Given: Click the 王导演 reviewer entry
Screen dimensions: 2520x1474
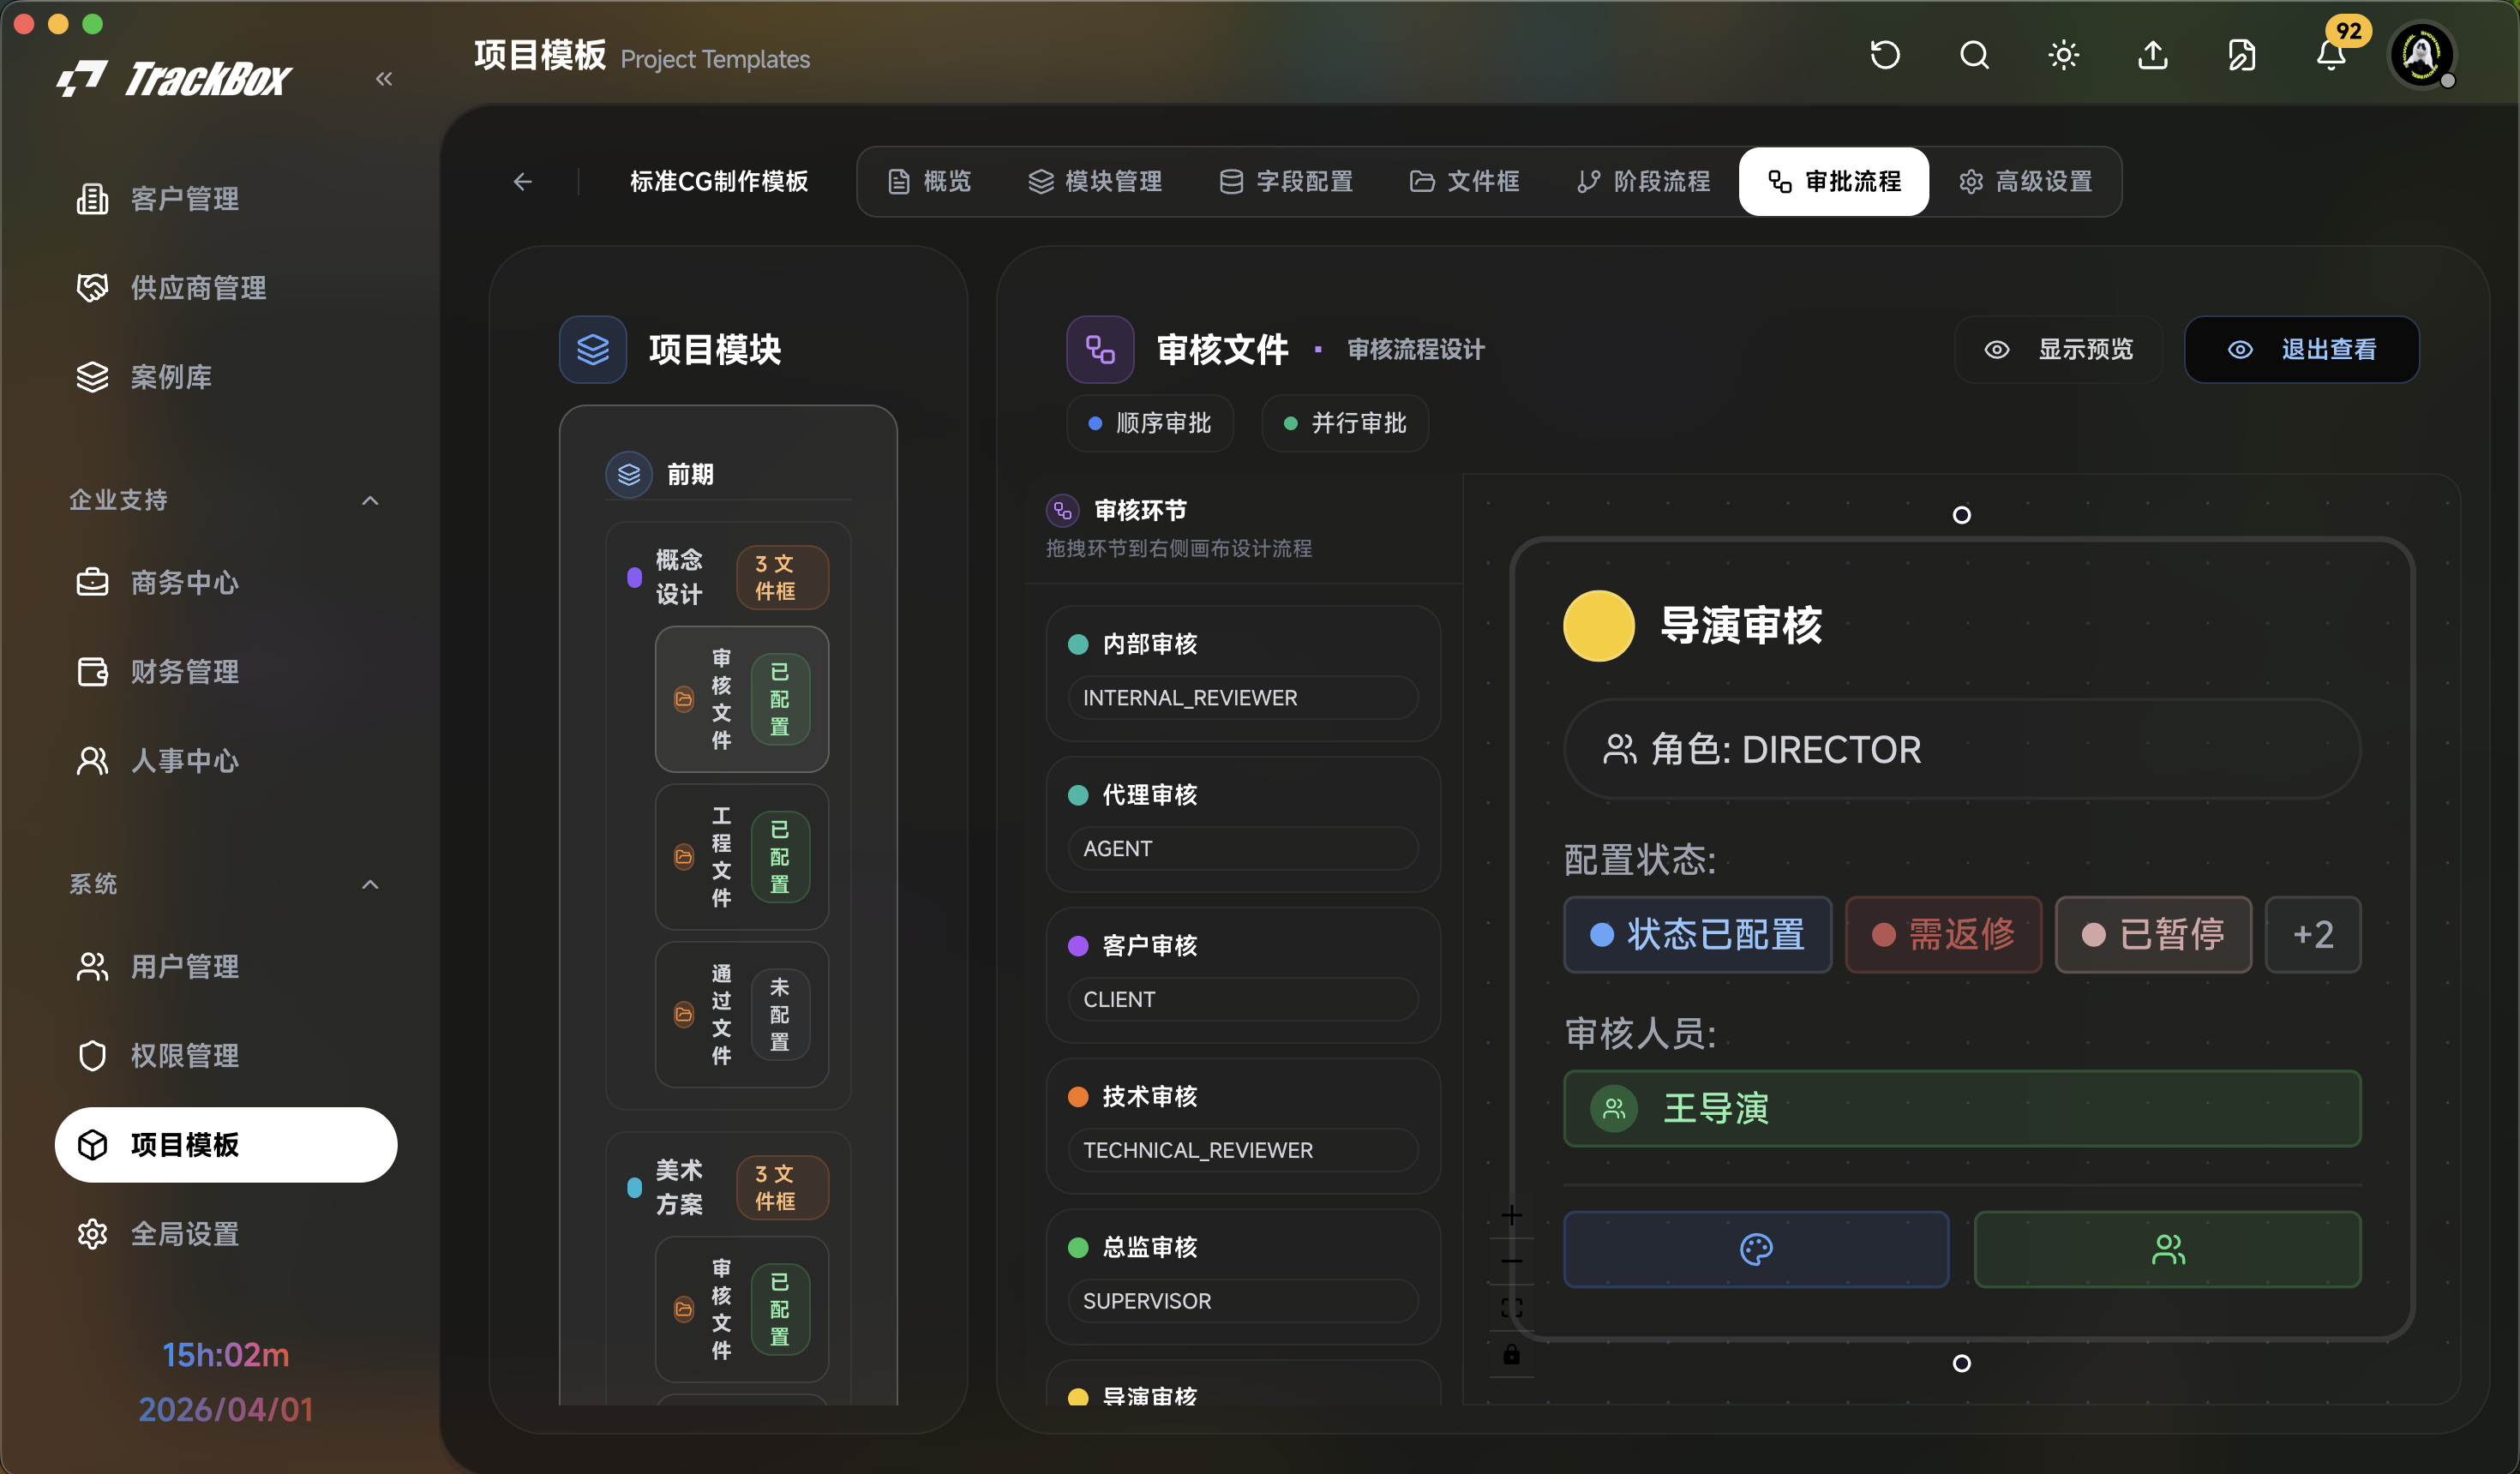Looking at the screenshot, I should pyautogui.click(x=1962, y=1109).
